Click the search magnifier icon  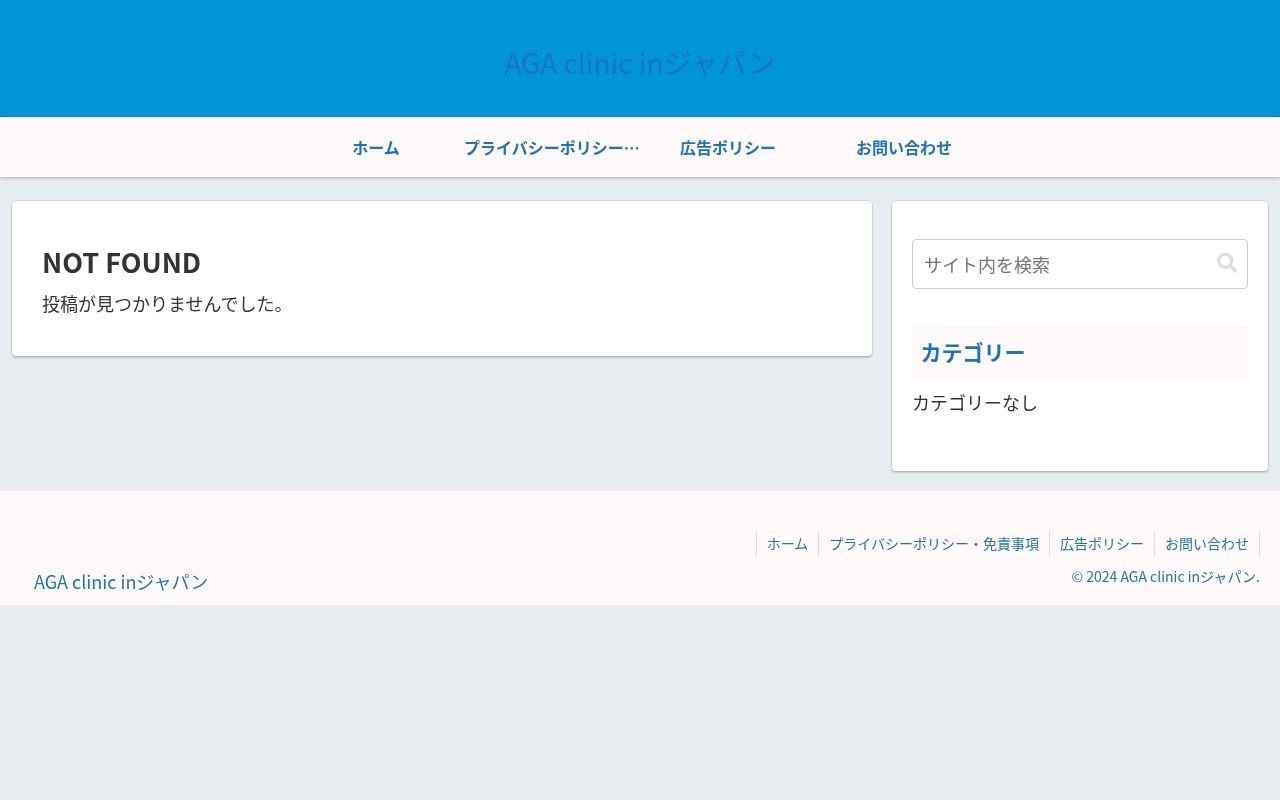point(1227,263)
